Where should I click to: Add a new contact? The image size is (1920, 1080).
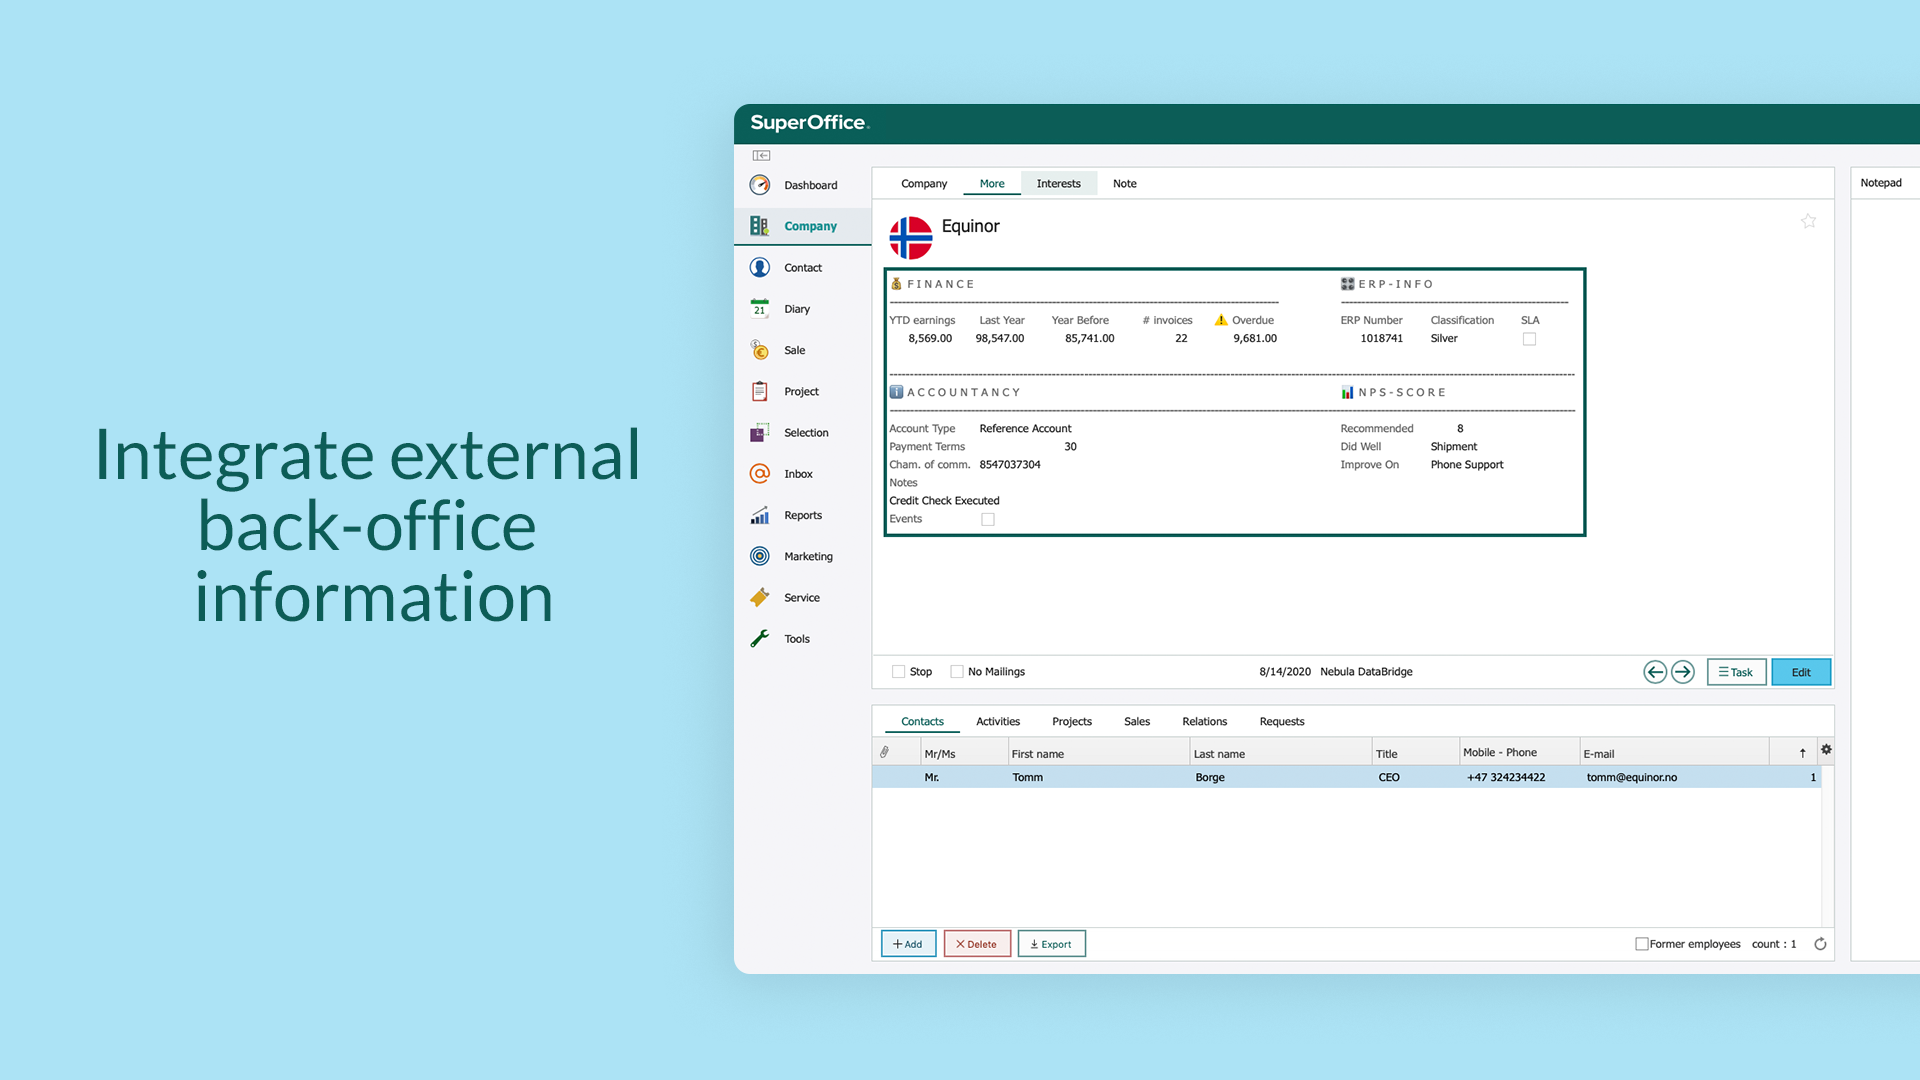tap(908, 944)
